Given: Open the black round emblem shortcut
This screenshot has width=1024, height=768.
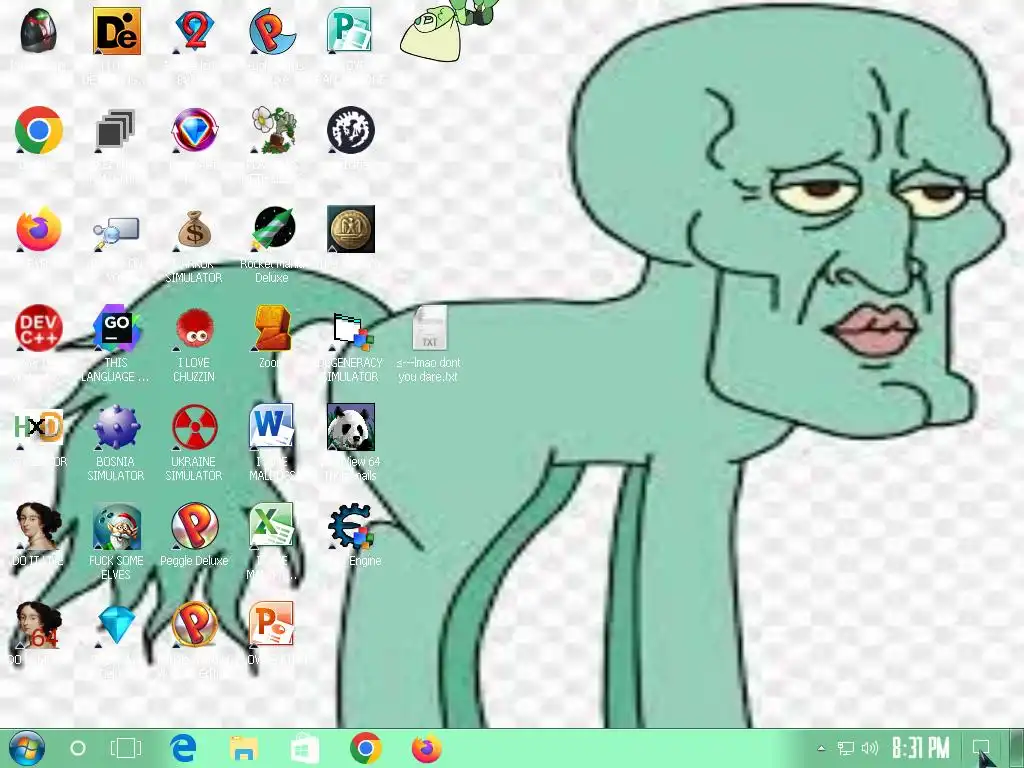Looking at the screenshot, I should pyautogui.click(x=351, y=130).
